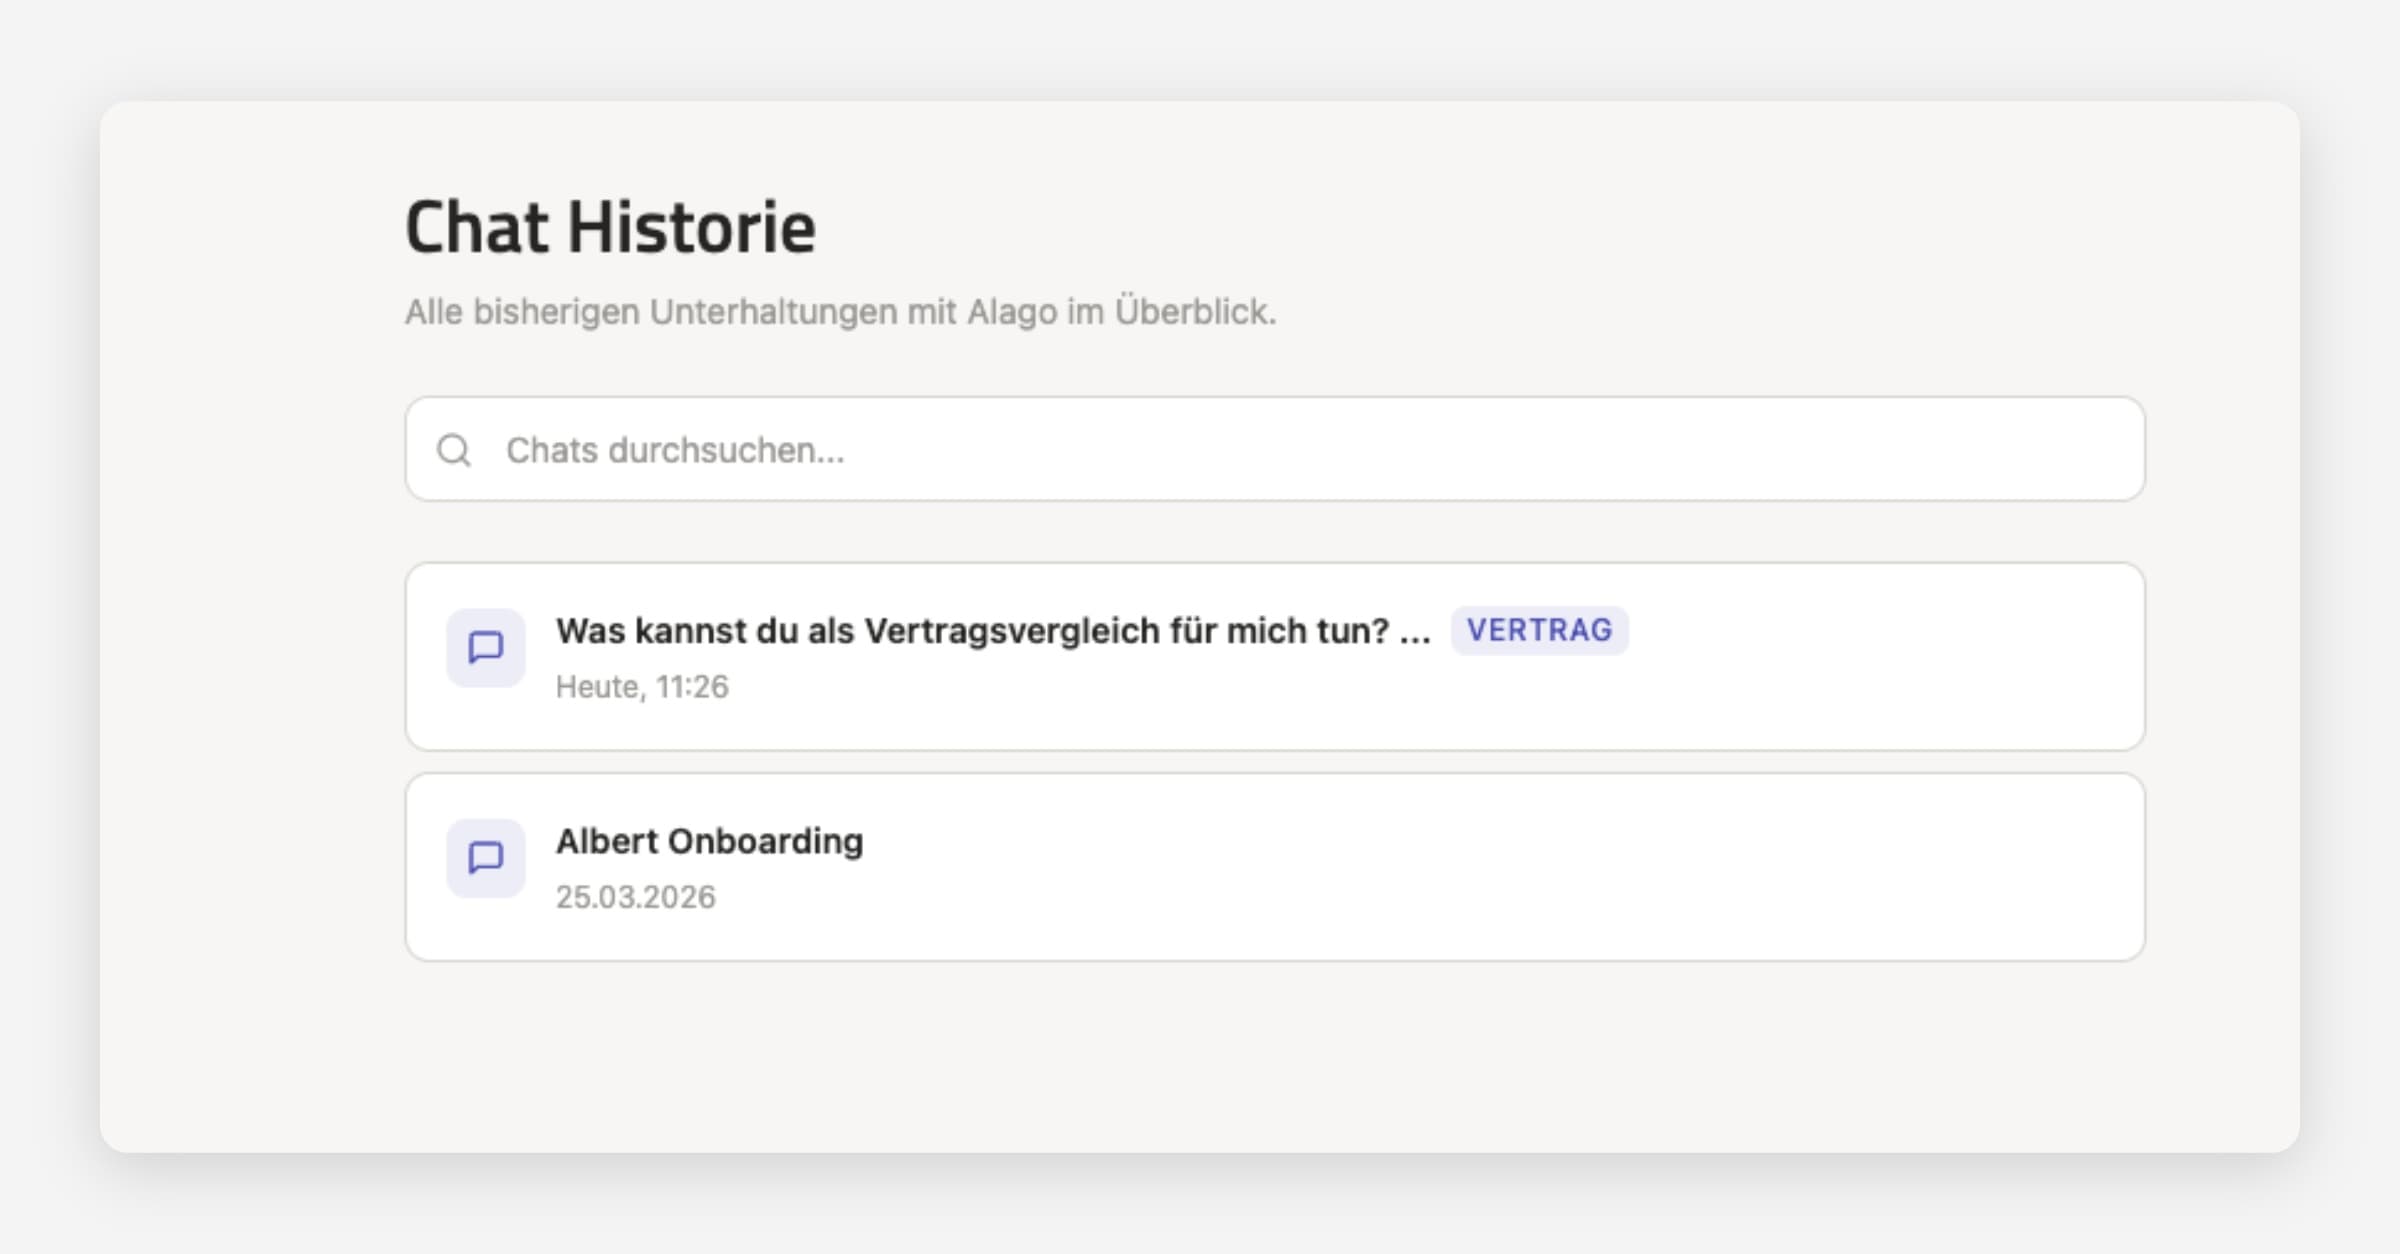Screen dimensions: 2400x1254
Task: Click the word 'Historie' in the heading
Action: tap(692, 228)
